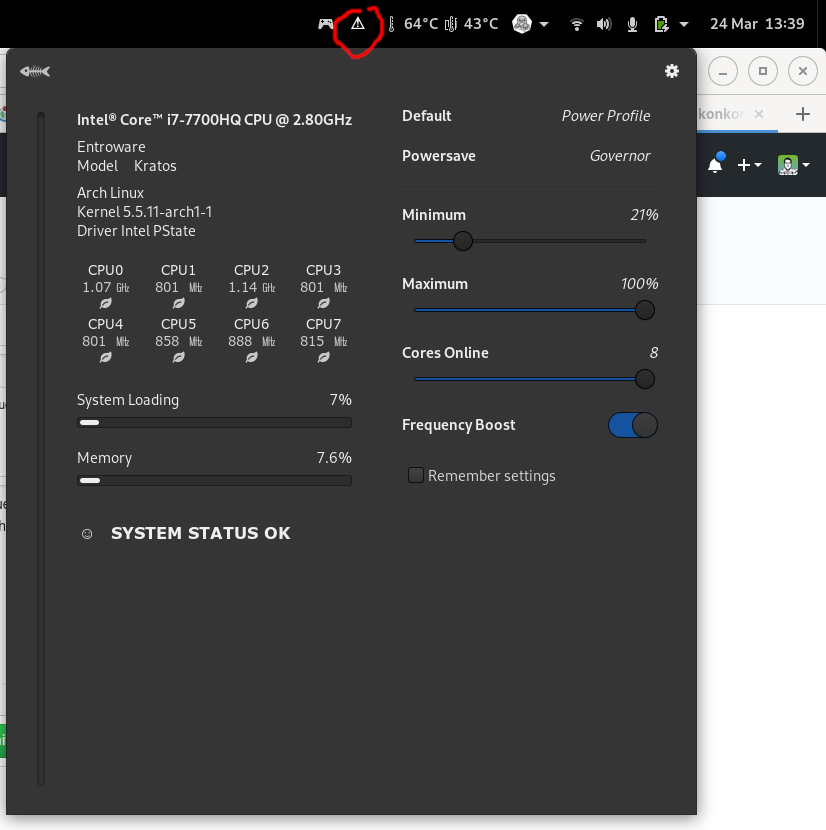Click the CPU6 888 MHz reading
Viewport: 826px width, 830px height.
click(x=252, y=341)
